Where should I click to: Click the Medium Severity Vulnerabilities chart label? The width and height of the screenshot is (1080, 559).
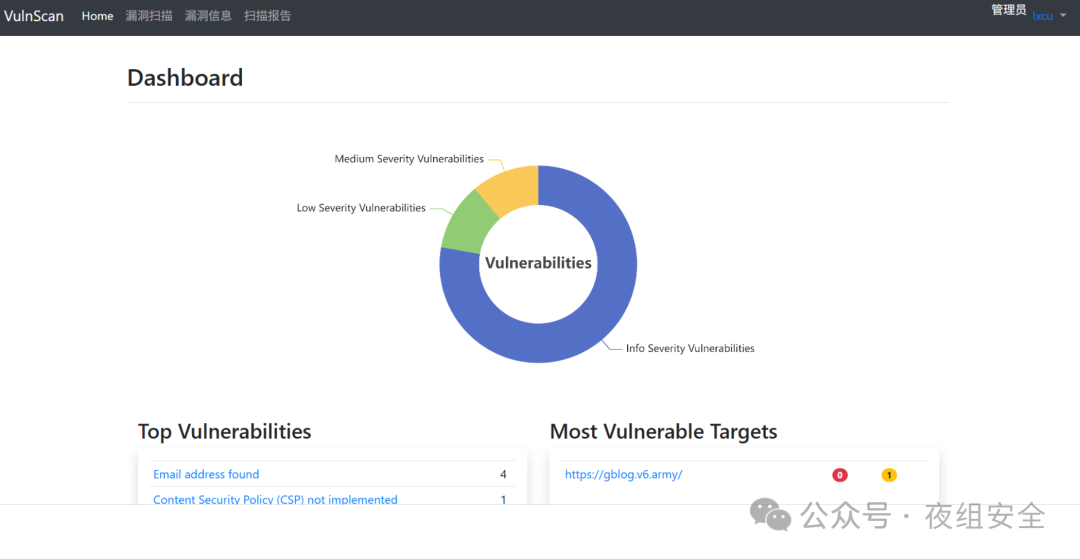click(409, 159)
